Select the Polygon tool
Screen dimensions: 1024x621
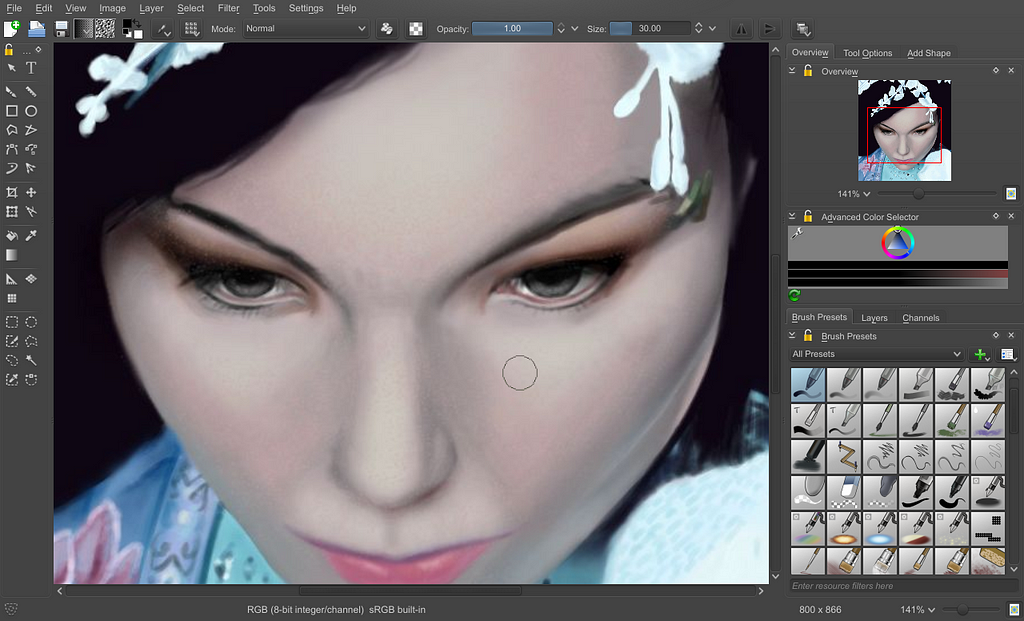[x=12, y=130]
